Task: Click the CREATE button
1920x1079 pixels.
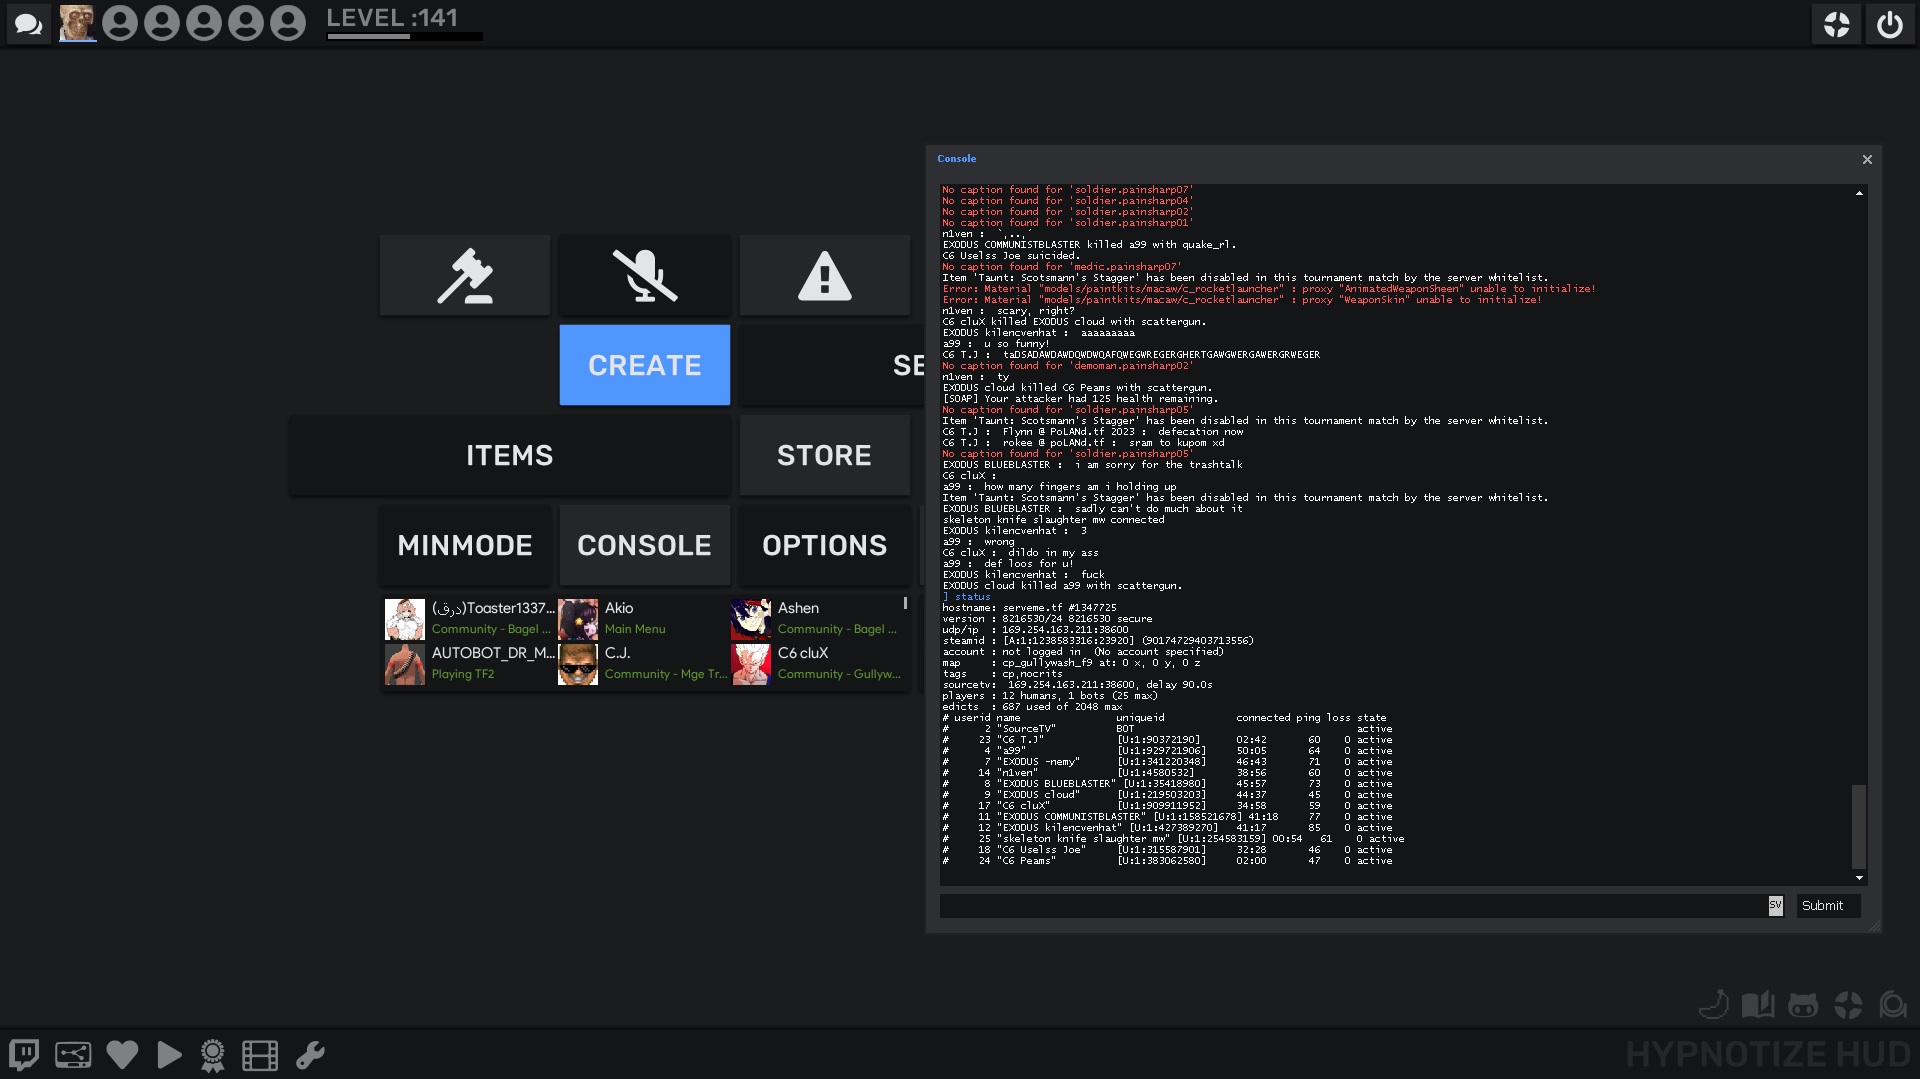Action: coord(645,365)
